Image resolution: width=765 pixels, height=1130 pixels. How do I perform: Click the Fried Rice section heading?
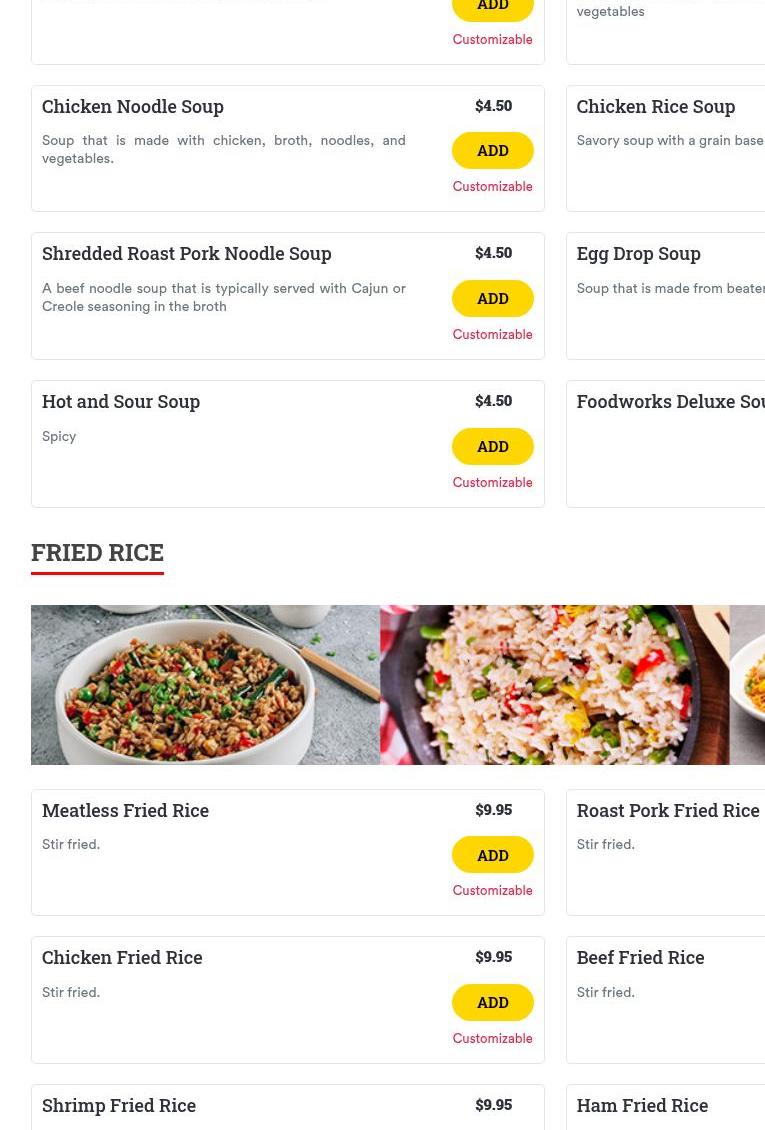97,552
